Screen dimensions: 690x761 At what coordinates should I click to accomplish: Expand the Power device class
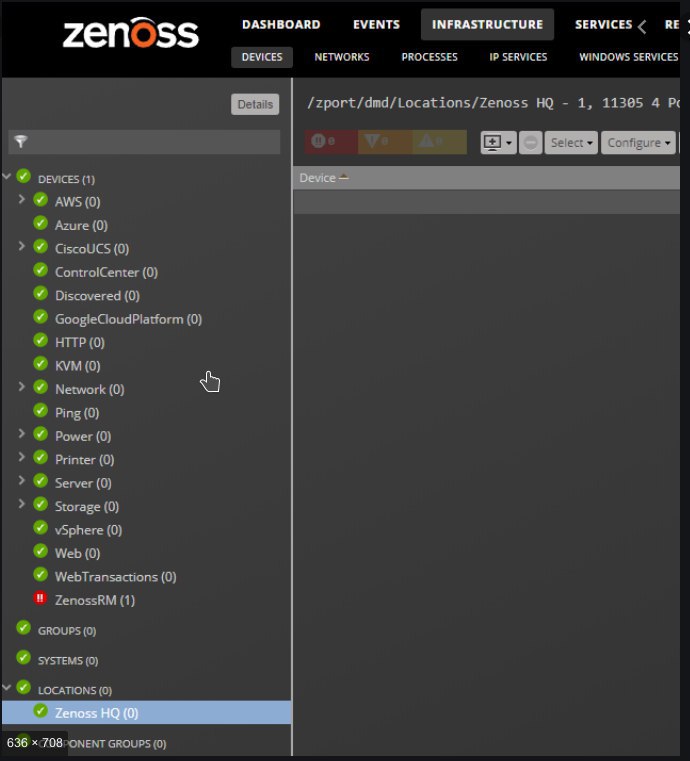21,434
